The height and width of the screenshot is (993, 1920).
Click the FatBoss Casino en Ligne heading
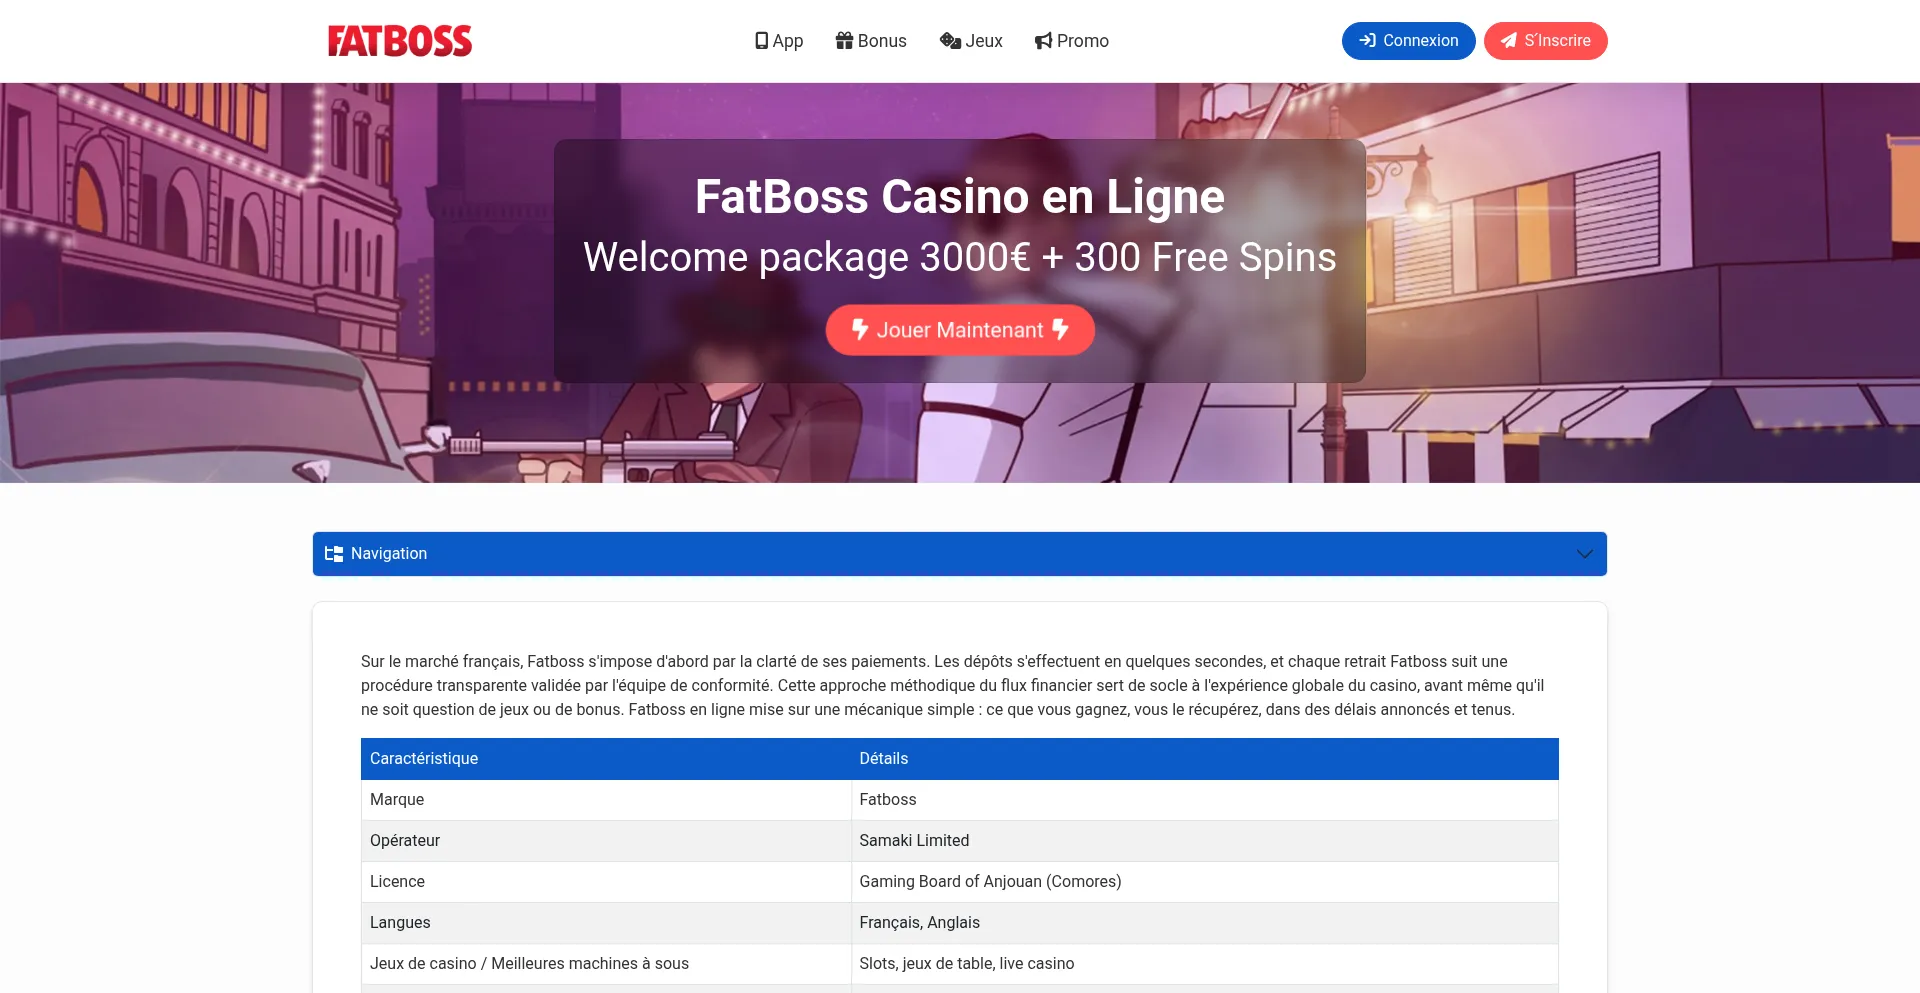click(960, 196)
